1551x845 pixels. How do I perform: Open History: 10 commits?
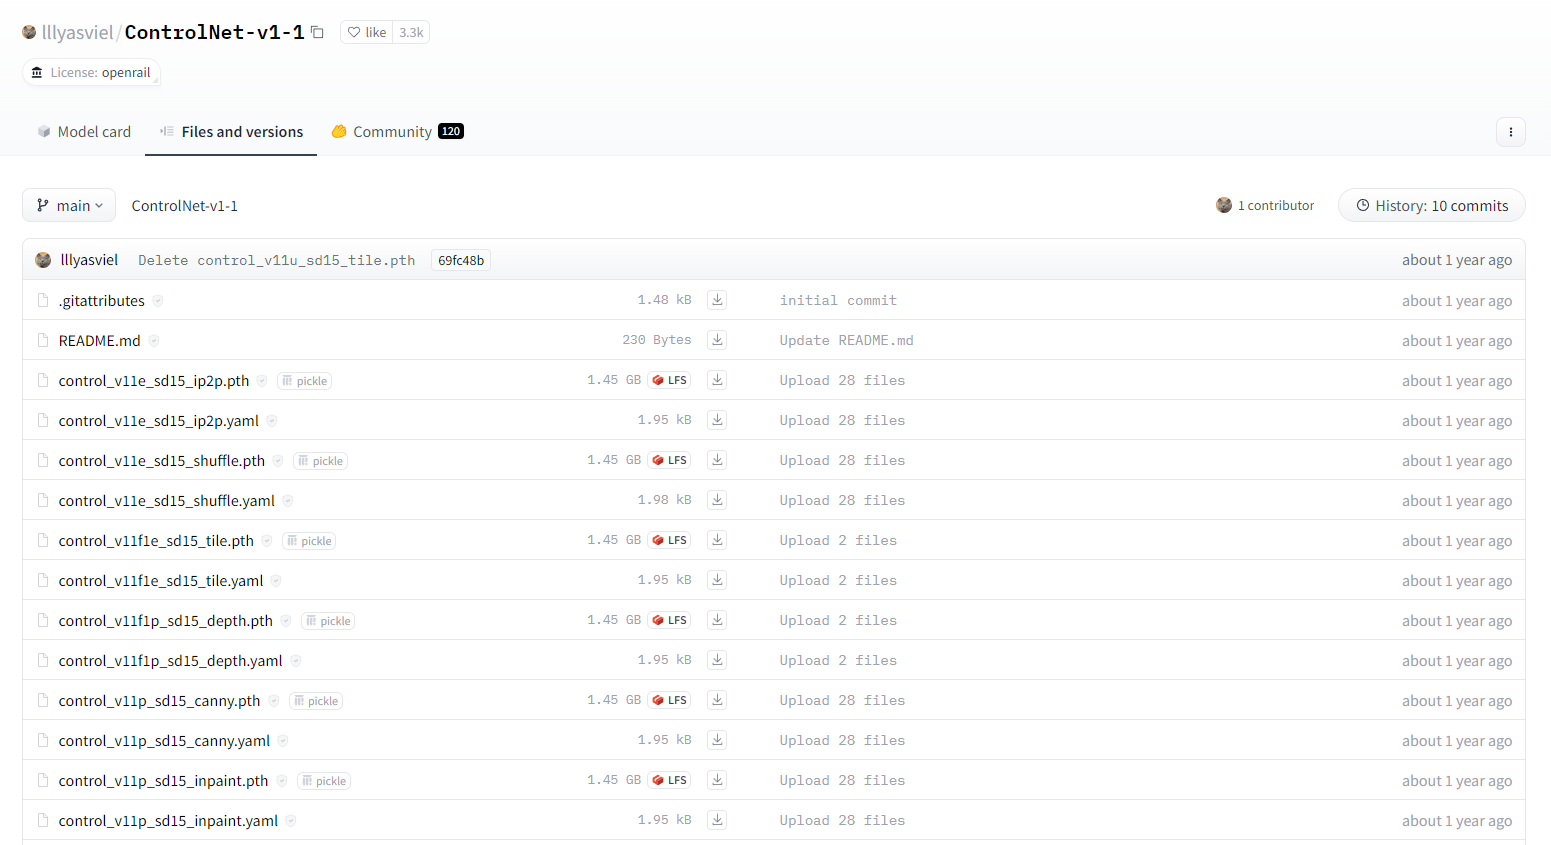[1431, 205]
